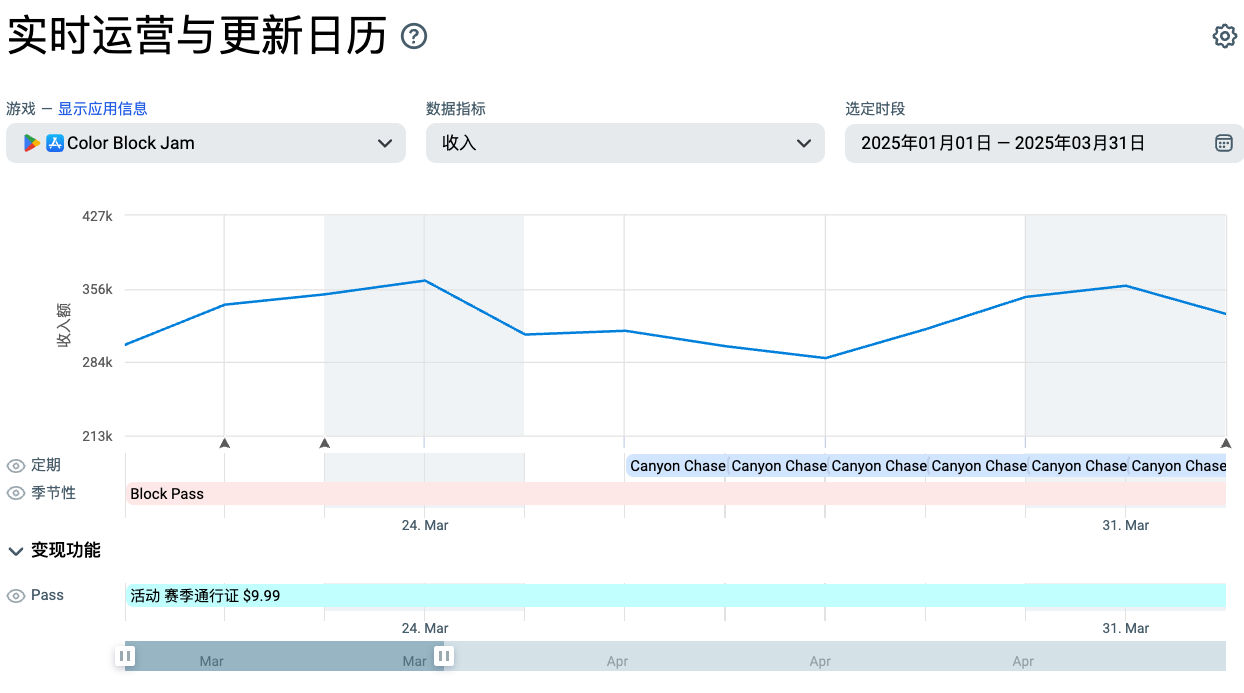Toggle visibility of 季节性 events row

point(16,494)
